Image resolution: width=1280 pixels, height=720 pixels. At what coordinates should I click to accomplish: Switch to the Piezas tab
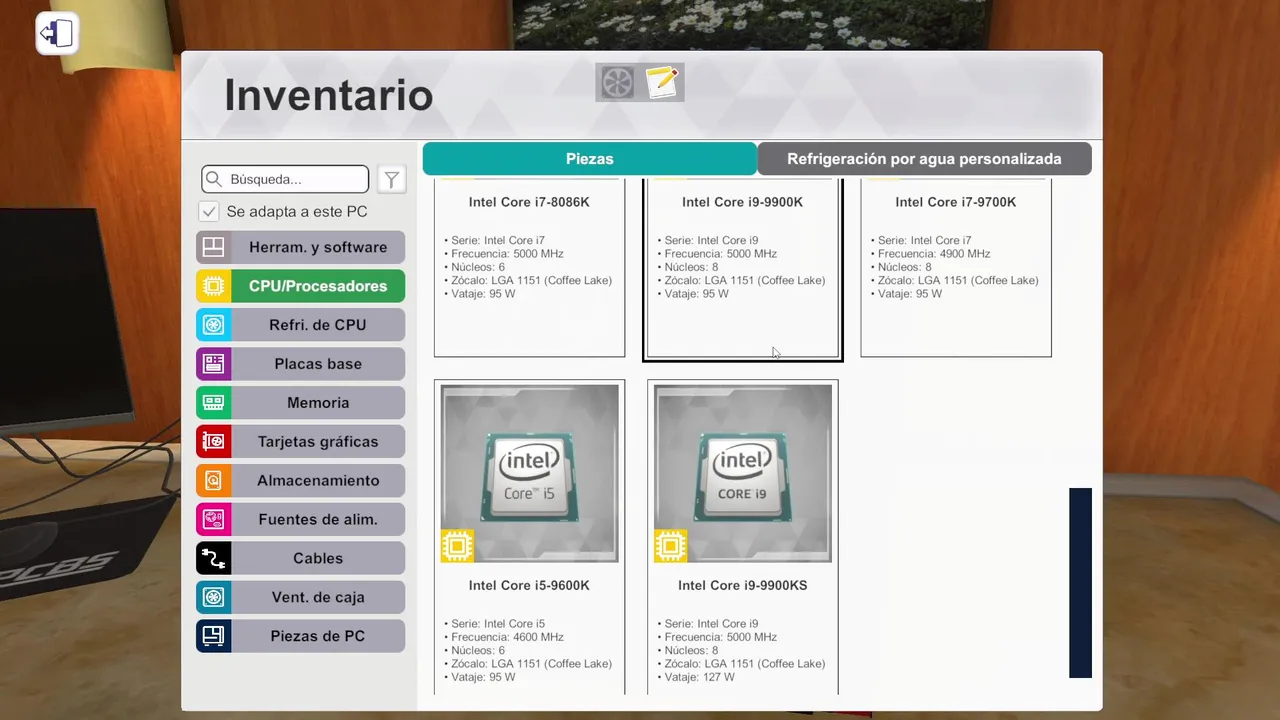[589, 159]
